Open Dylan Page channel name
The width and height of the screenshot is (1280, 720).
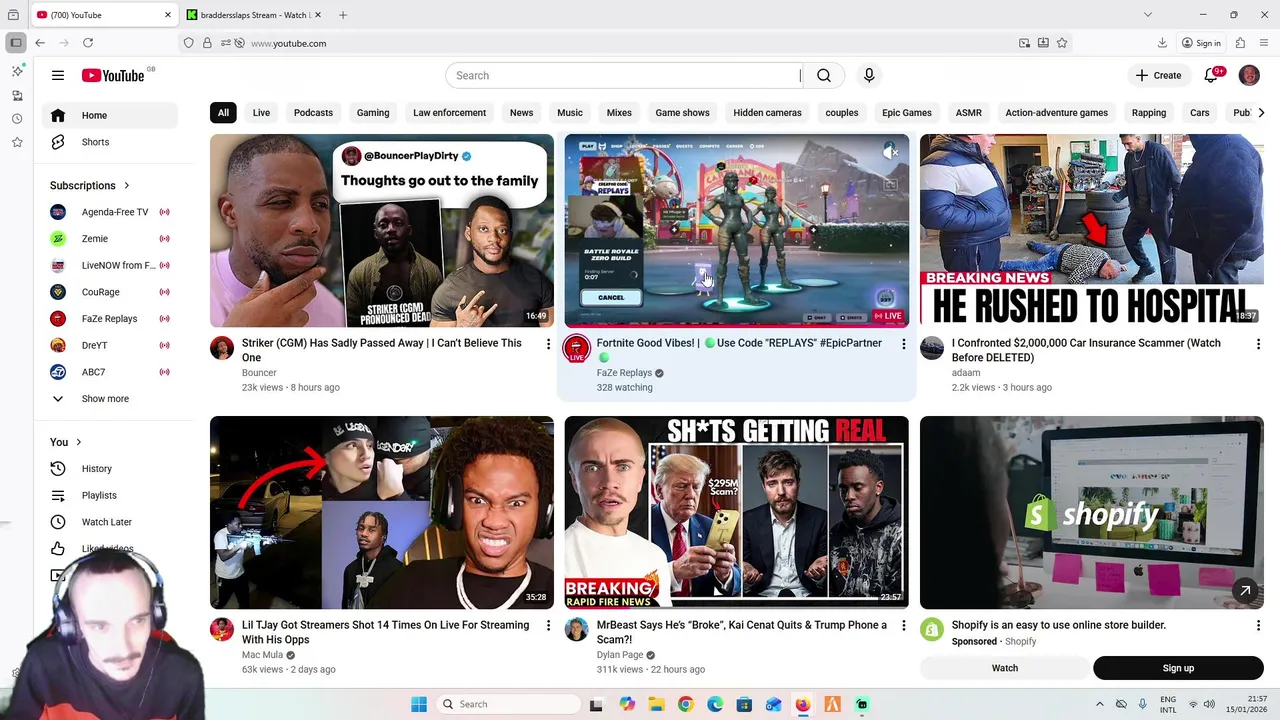(620, 655)
